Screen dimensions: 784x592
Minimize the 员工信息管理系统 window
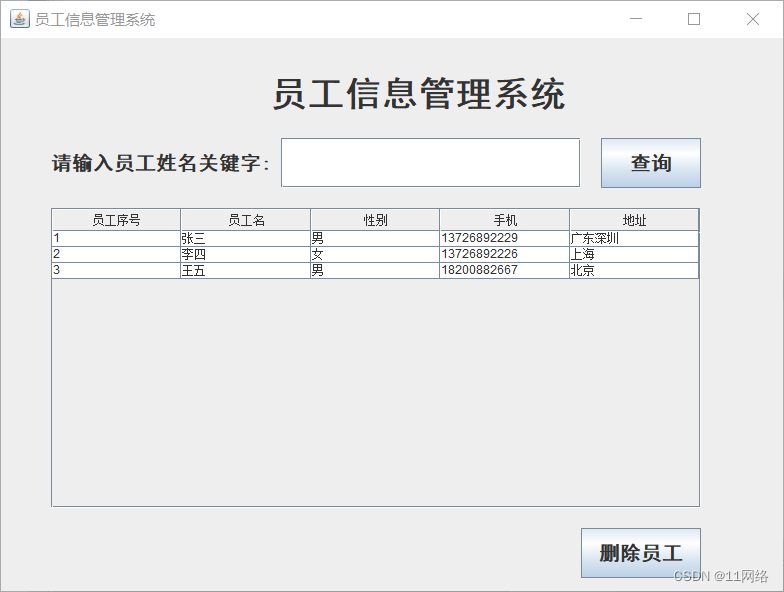click(636, 19)
